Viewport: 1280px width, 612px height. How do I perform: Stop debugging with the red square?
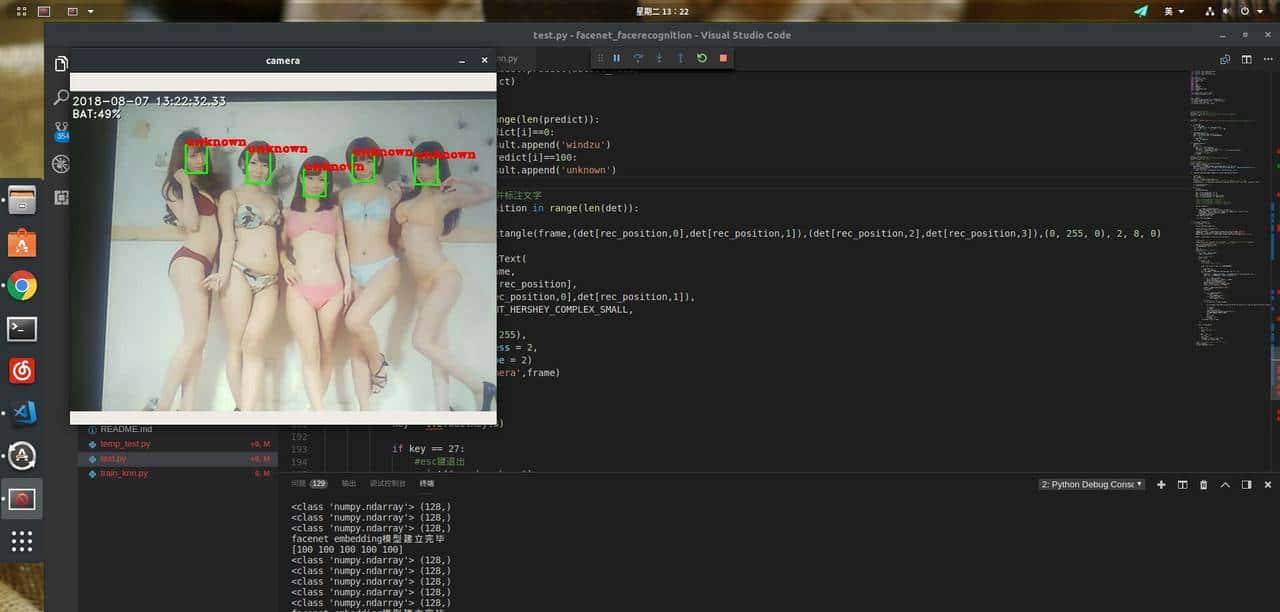point(723,58)
